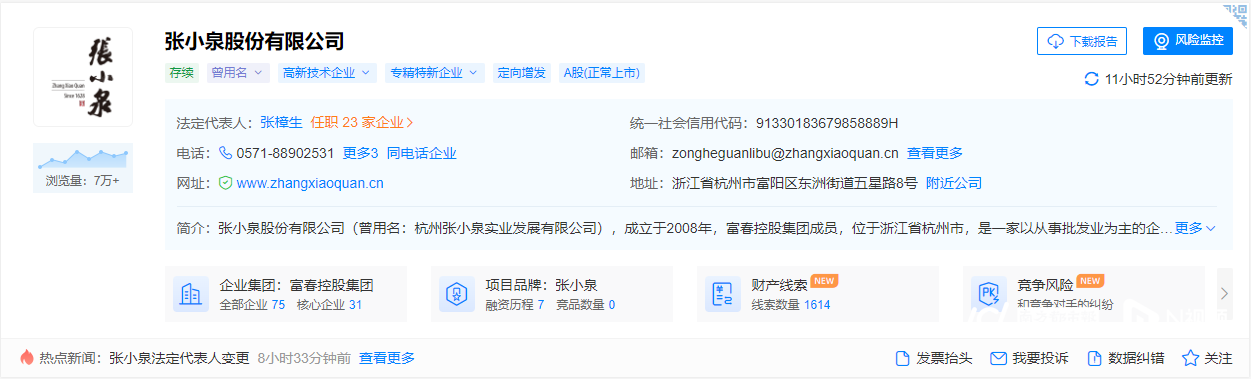Show 更多3 phone numbers
Image resolution: width=1251 pixels, height=379 pixels.
pos(360,153)
